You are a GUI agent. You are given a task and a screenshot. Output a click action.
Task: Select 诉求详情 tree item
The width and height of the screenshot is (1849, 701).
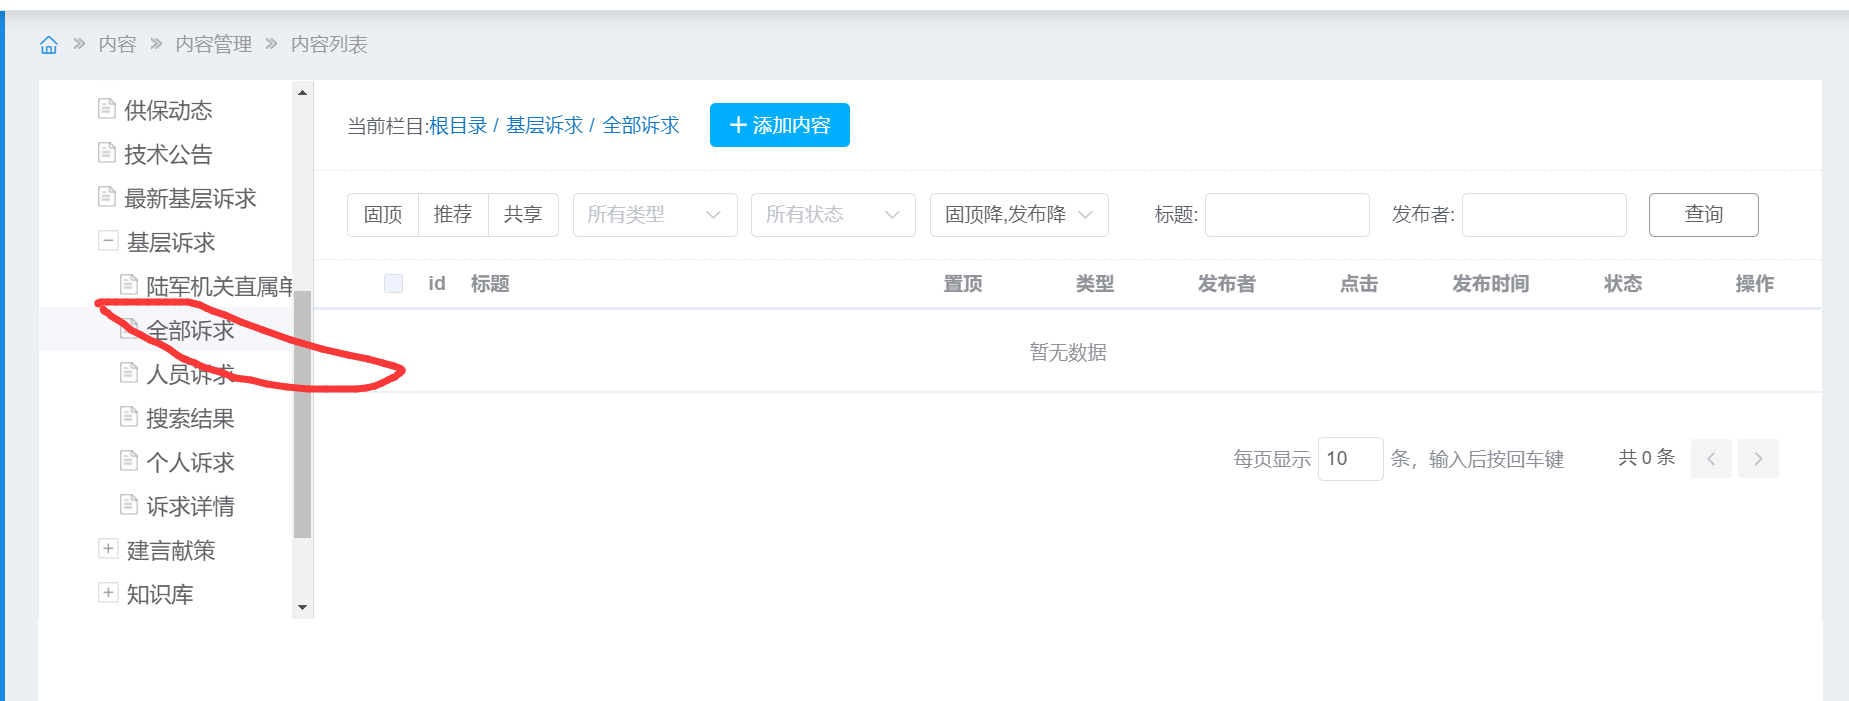pos(190,506)
